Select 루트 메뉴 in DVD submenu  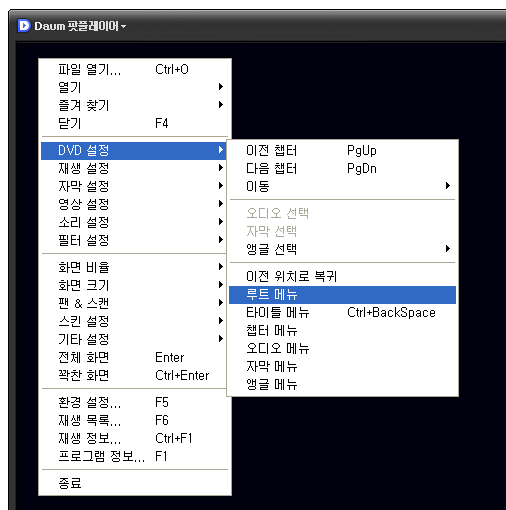pos(342,295)
